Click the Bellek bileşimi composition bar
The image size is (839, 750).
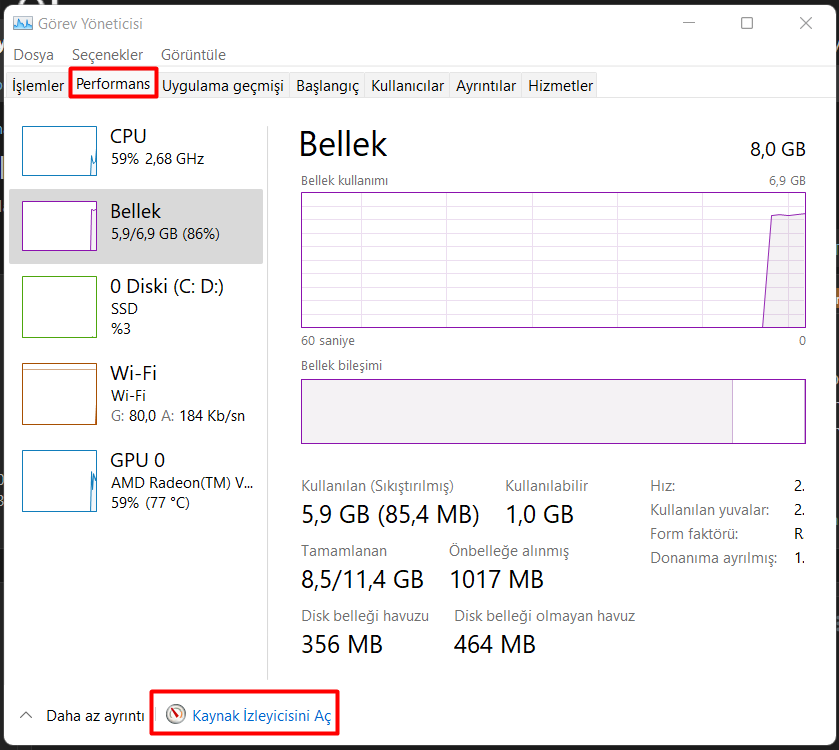click(553, 411)
